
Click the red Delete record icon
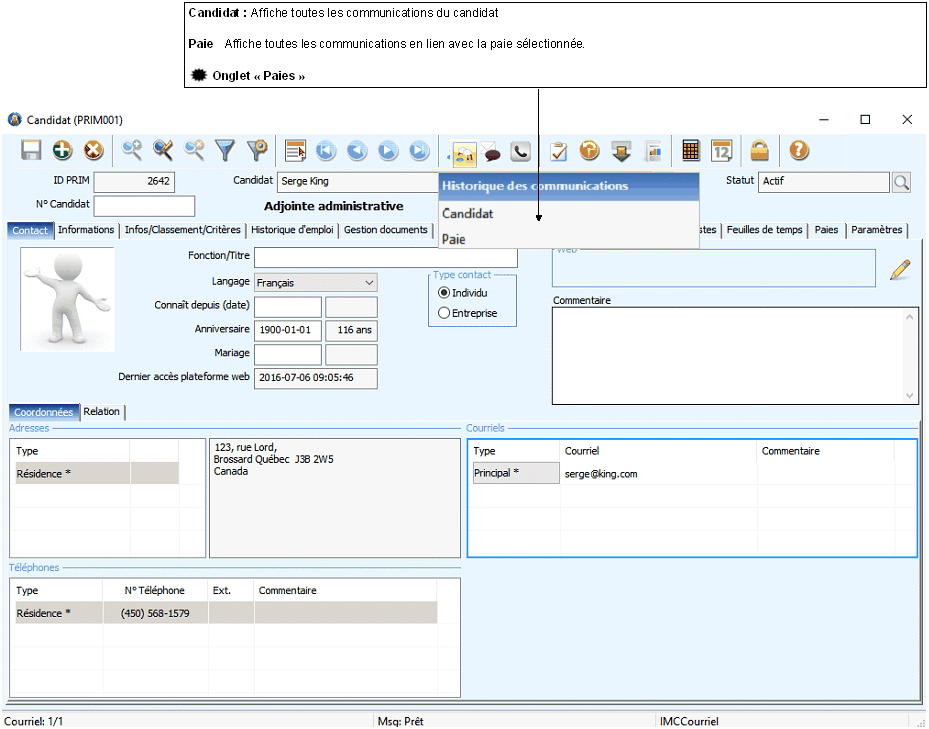tap(93, 151)
